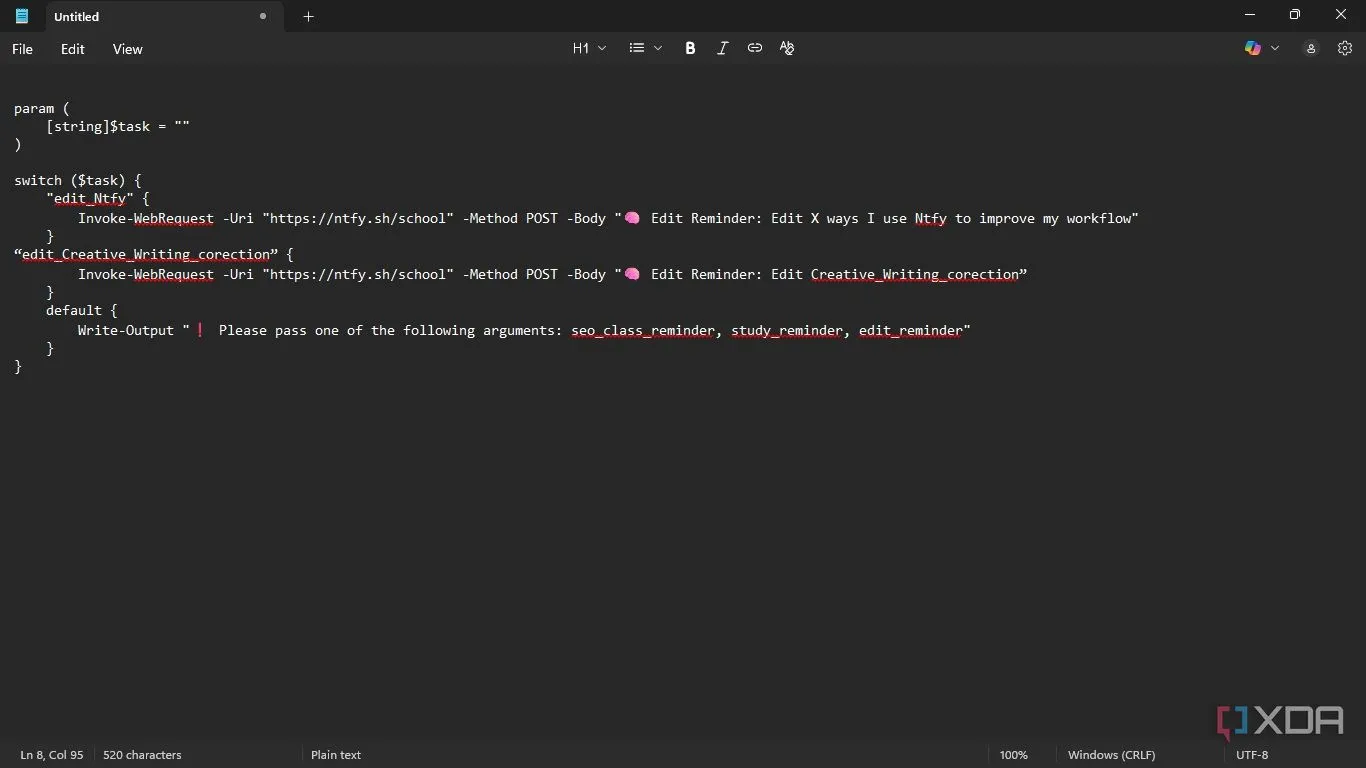Viewport: 1366px width, 768px height.
Task: Click the text "improve my workflow"
Action: (x=1055, y=218)
